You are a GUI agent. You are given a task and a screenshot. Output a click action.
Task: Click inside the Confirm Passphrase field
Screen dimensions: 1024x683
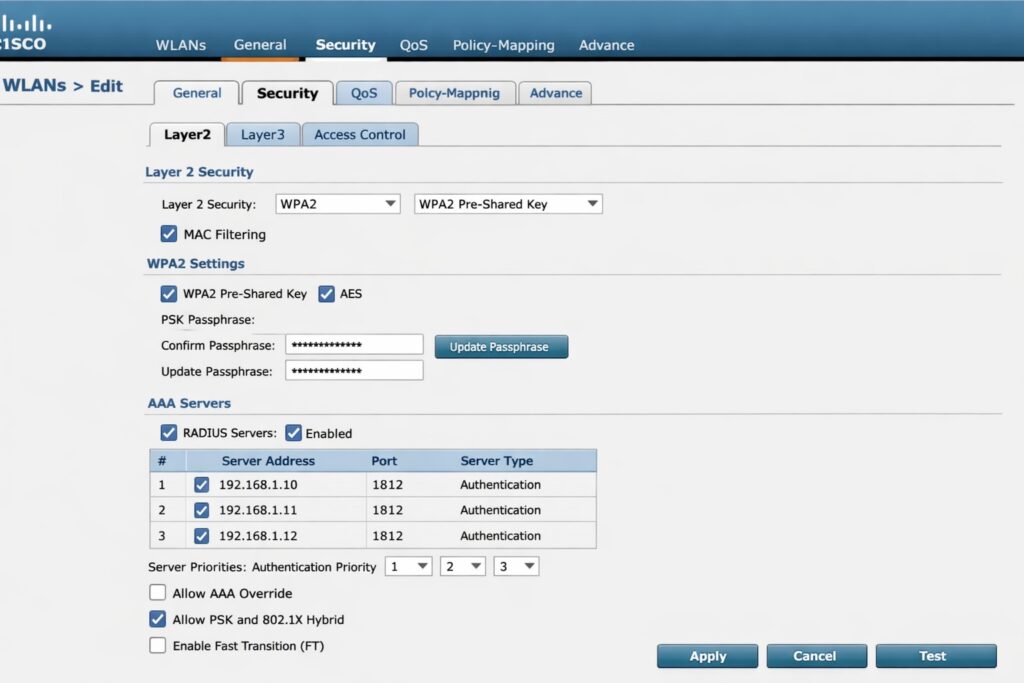click(355, 343)
